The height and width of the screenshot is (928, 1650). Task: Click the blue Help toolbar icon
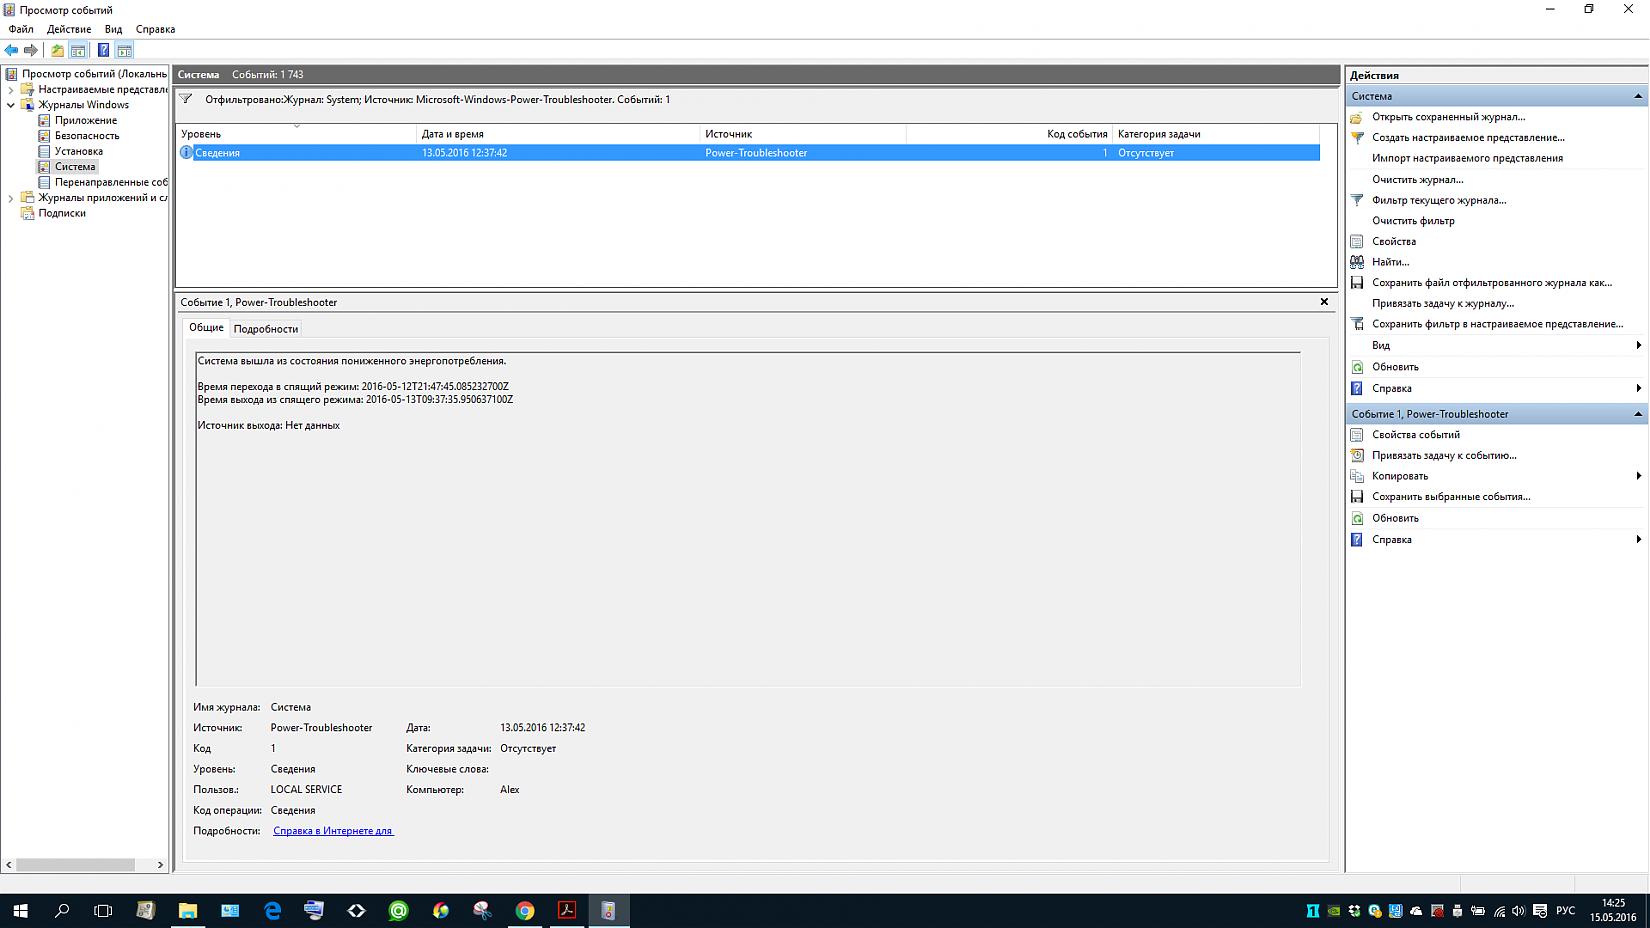click(103, 50)
